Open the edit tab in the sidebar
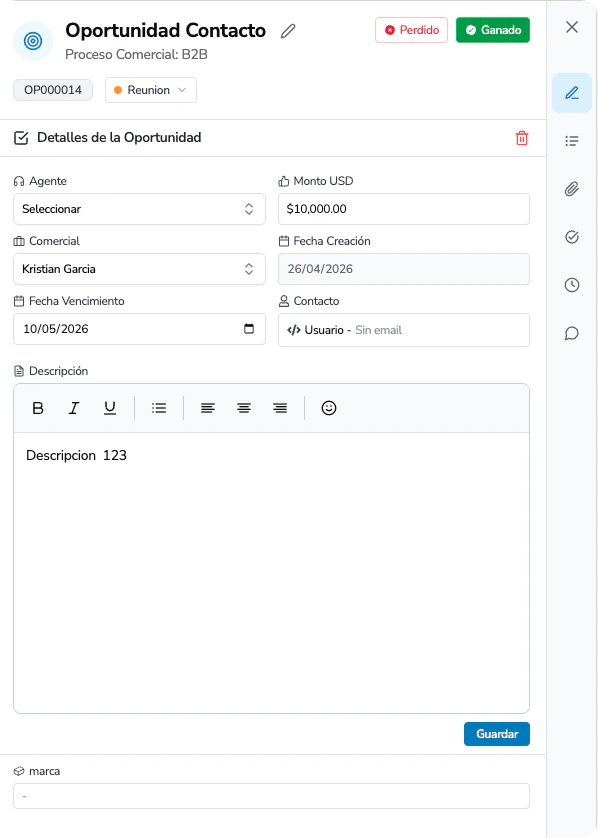 click(x=572, y=93)
